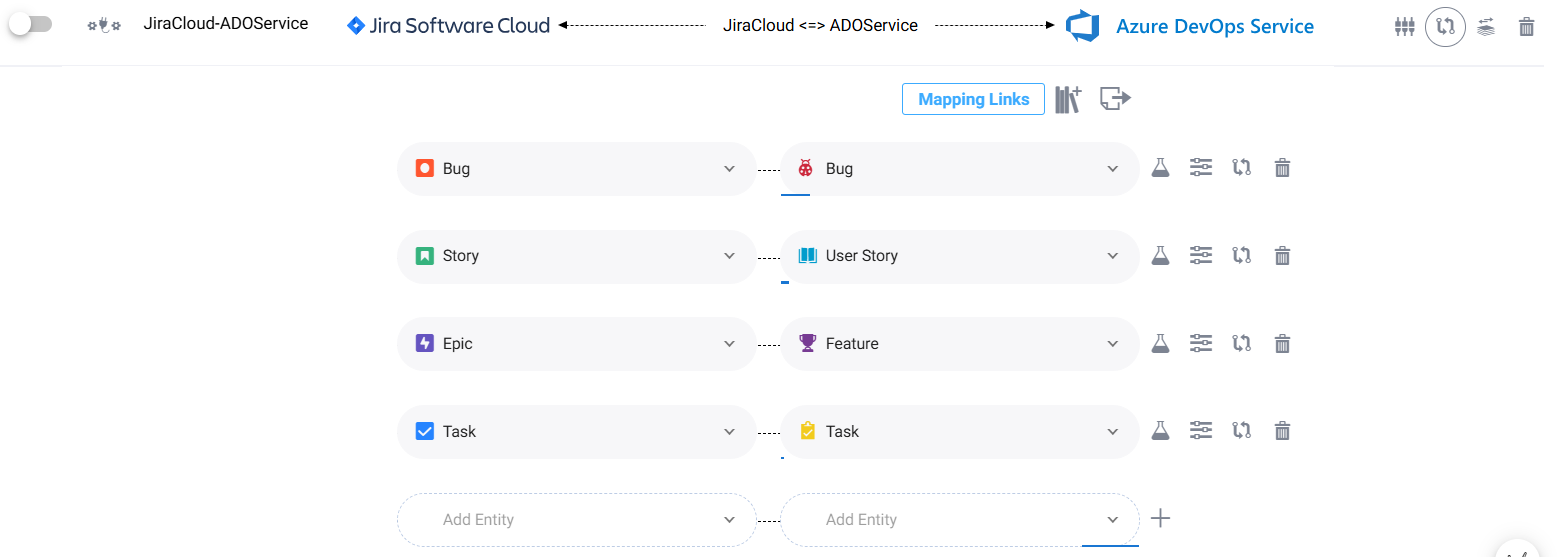
Task: Open the stacked layers icon in header
Action: click(1486, 27)
